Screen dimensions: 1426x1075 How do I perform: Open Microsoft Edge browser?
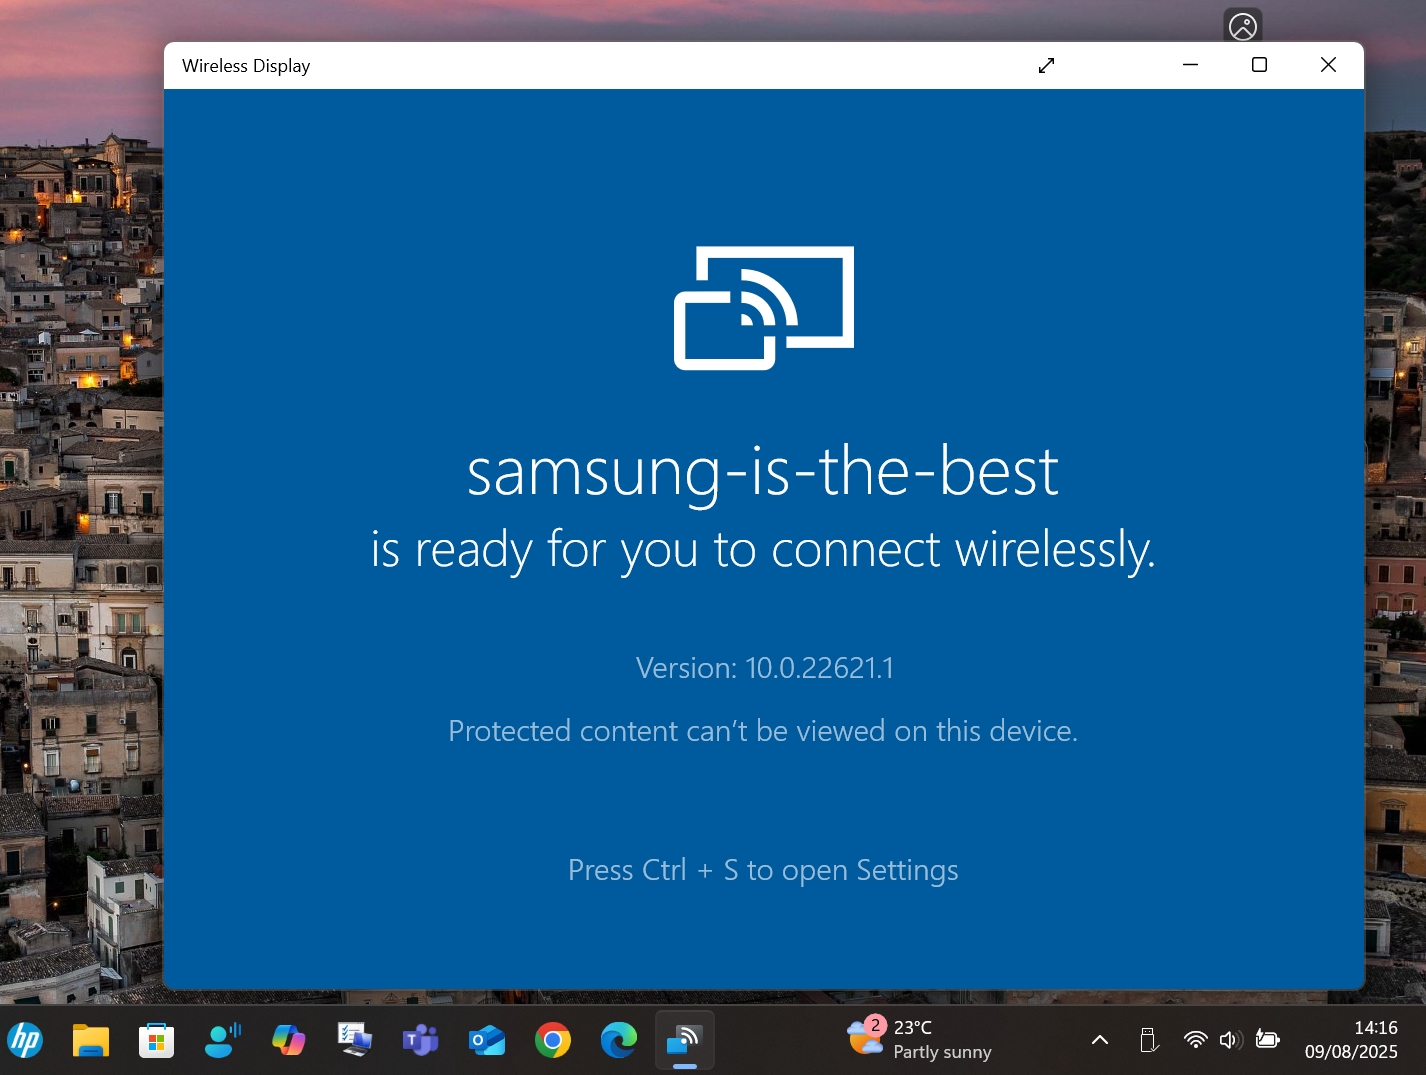click(618, 1040)
